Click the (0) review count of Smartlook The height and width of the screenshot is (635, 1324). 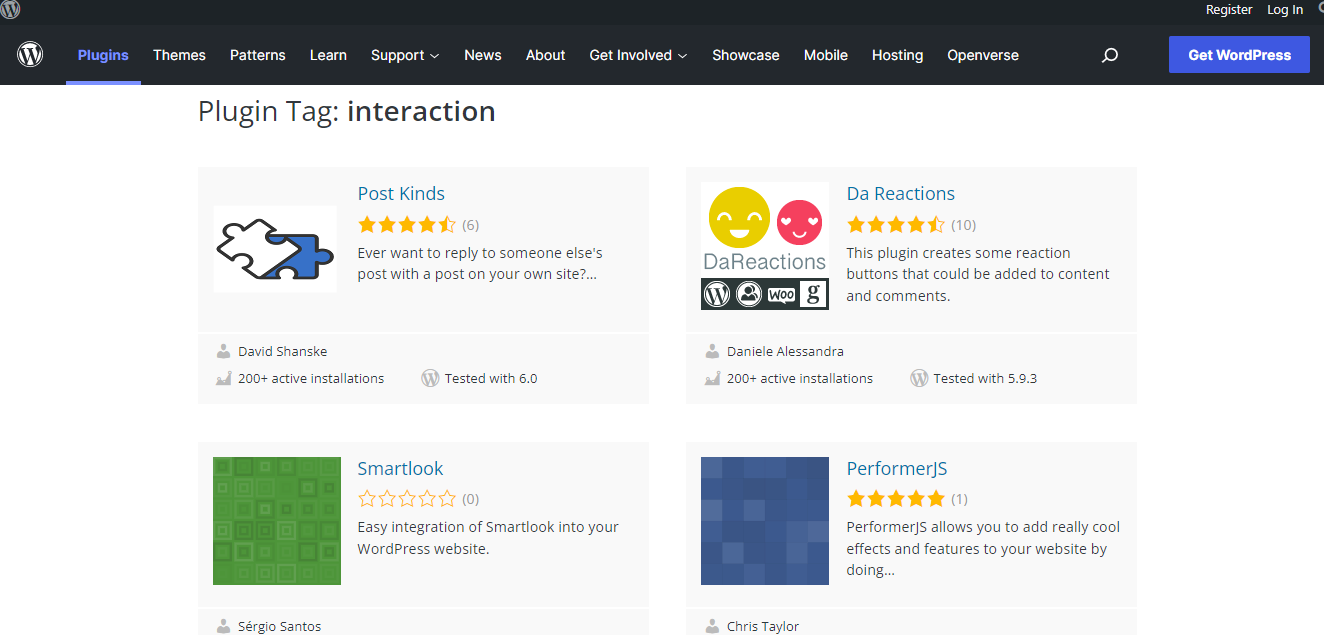click(x=470, y=499)
